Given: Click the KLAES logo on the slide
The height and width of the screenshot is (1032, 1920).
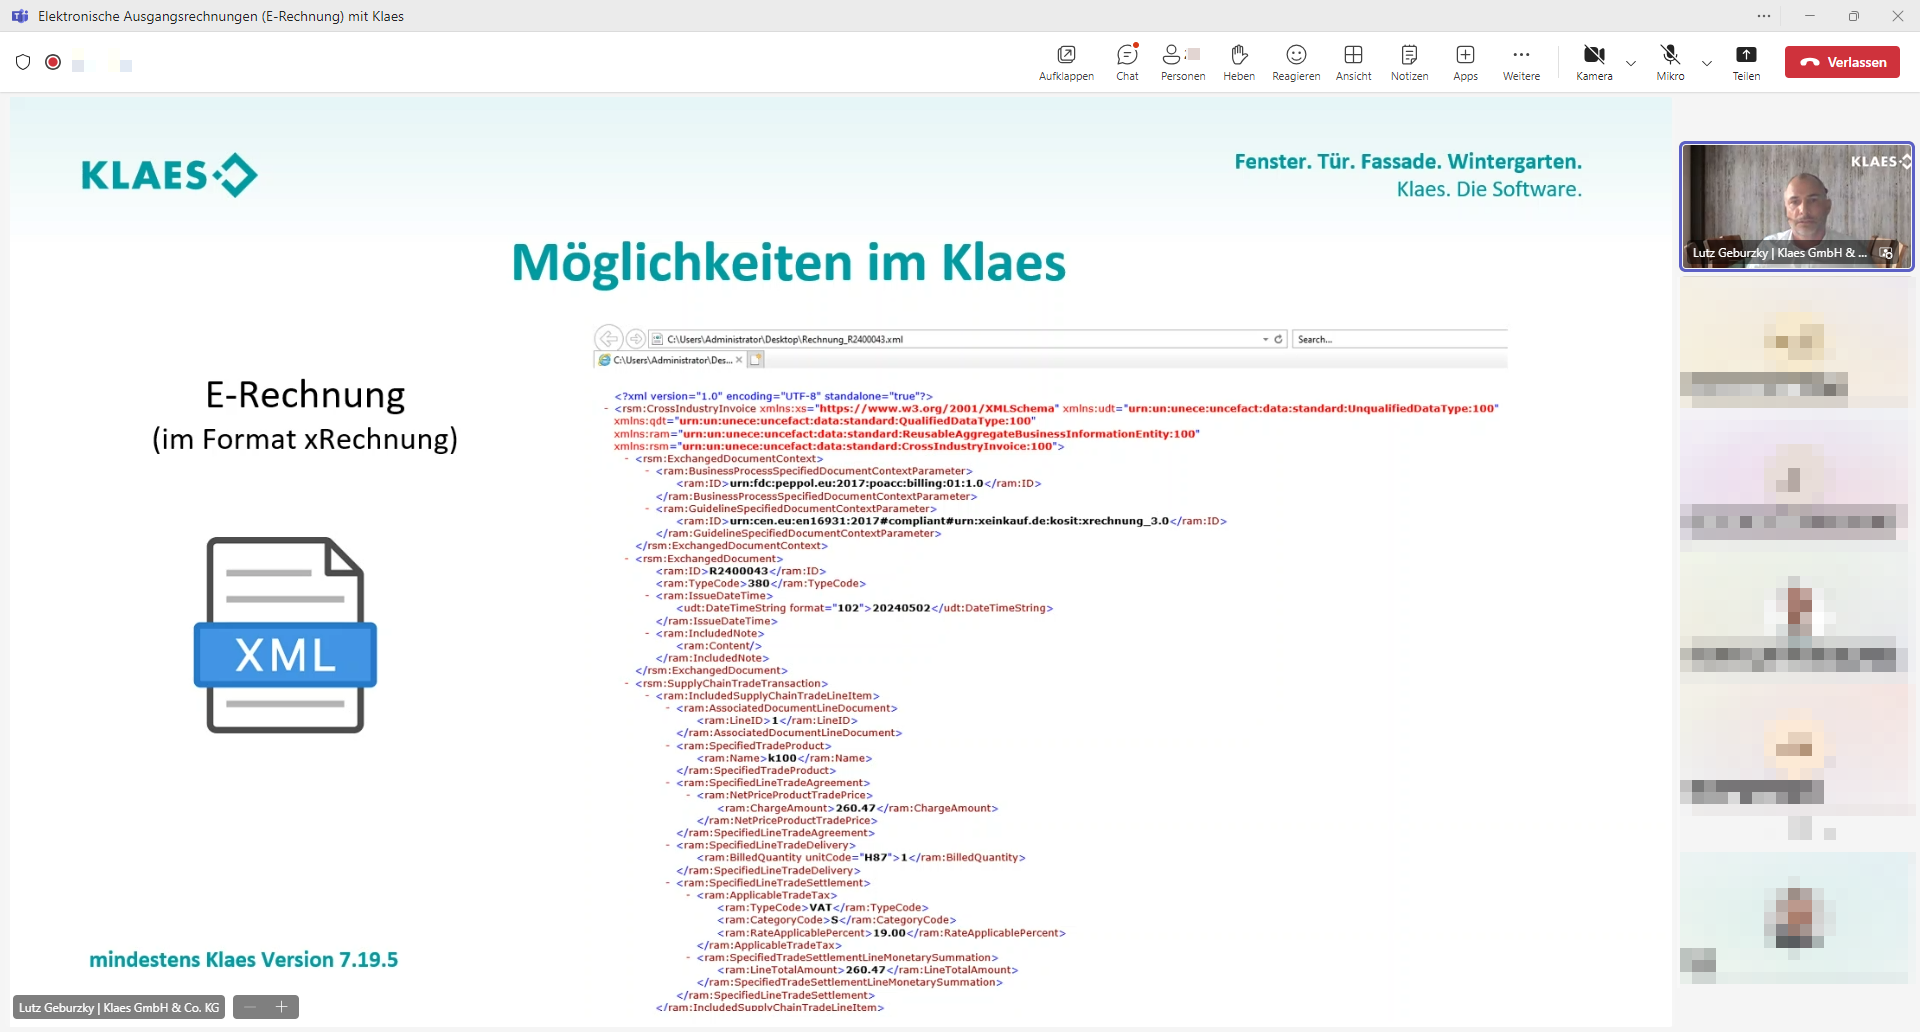Looking at the screenshot, I should click(x=169, y=175).
